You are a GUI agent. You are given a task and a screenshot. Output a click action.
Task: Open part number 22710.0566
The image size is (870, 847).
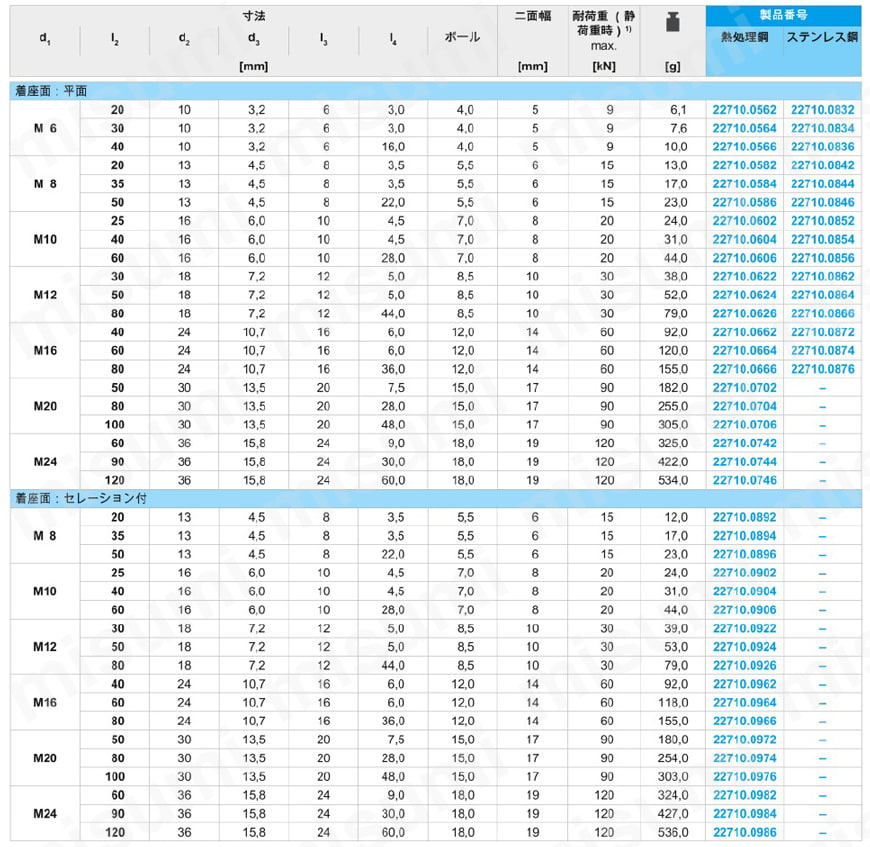[x=745, y=146]
